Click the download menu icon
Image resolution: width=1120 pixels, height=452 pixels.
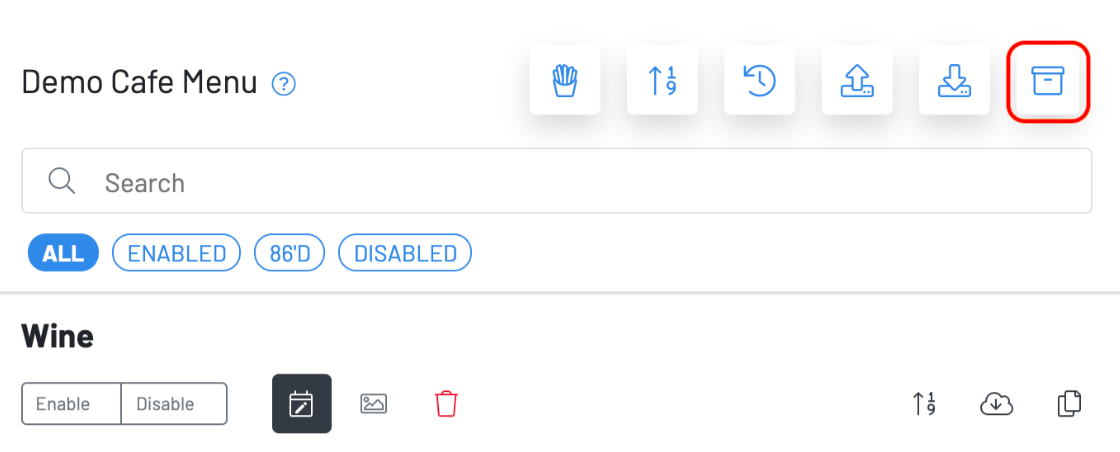954,80
